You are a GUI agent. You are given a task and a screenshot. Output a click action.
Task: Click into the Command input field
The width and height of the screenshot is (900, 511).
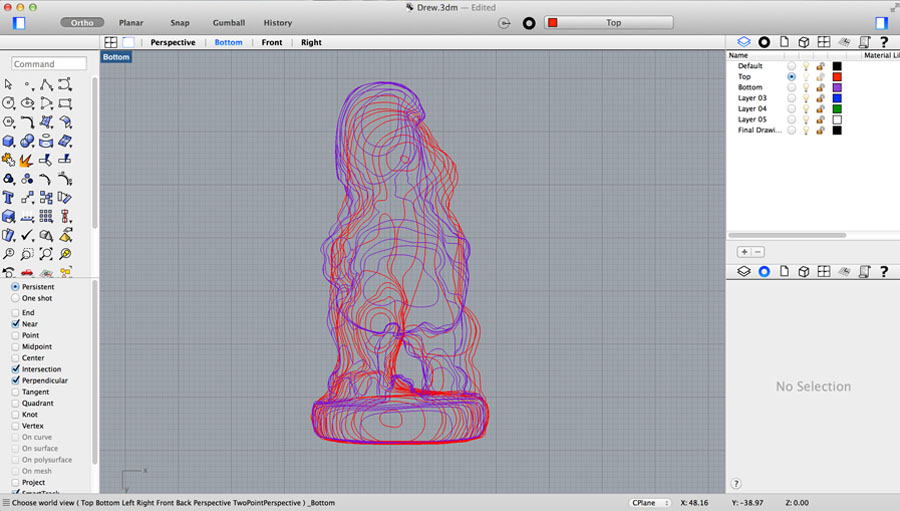click(x=49, y=64)
